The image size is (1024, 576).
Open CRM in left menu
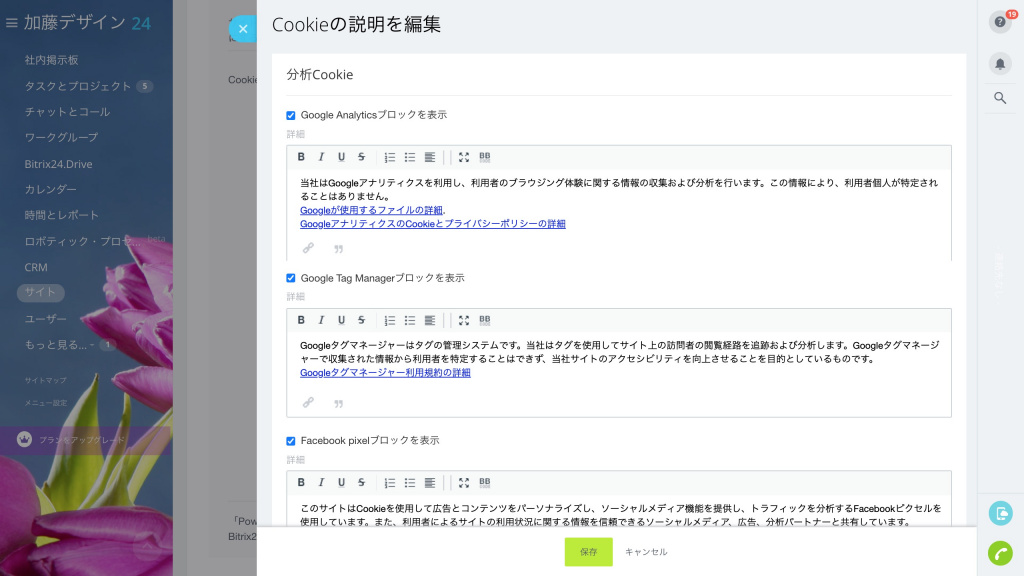click(x=36, y=267)
